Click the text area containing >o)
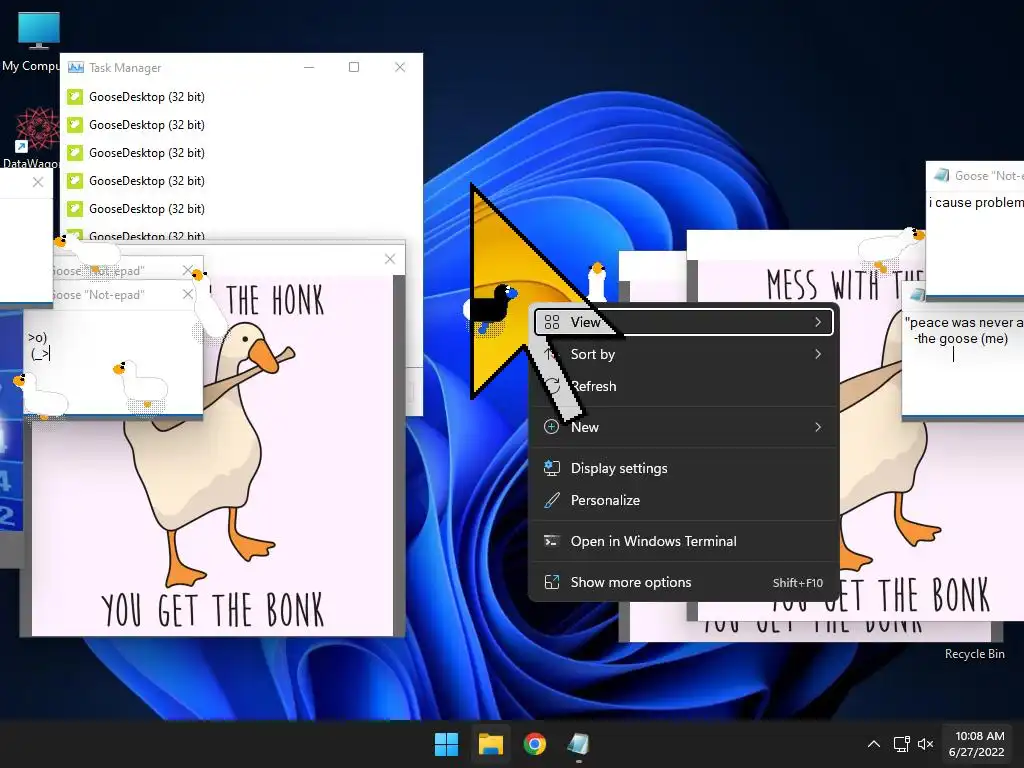The image size is (1024, 768). (x=113, y=360)
